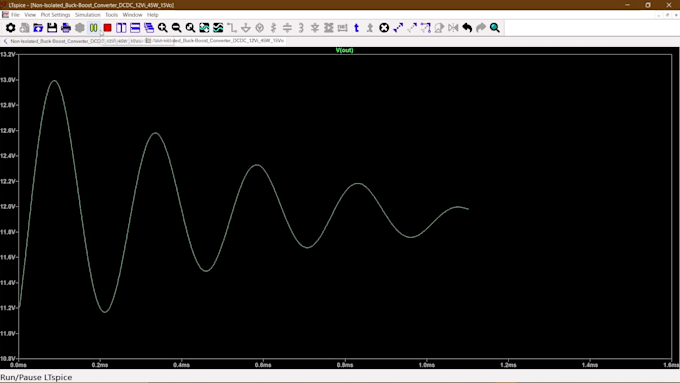Click the V(out) trace label
The height and width of the screenshot is (383, 680).
[x=344, y=50]
